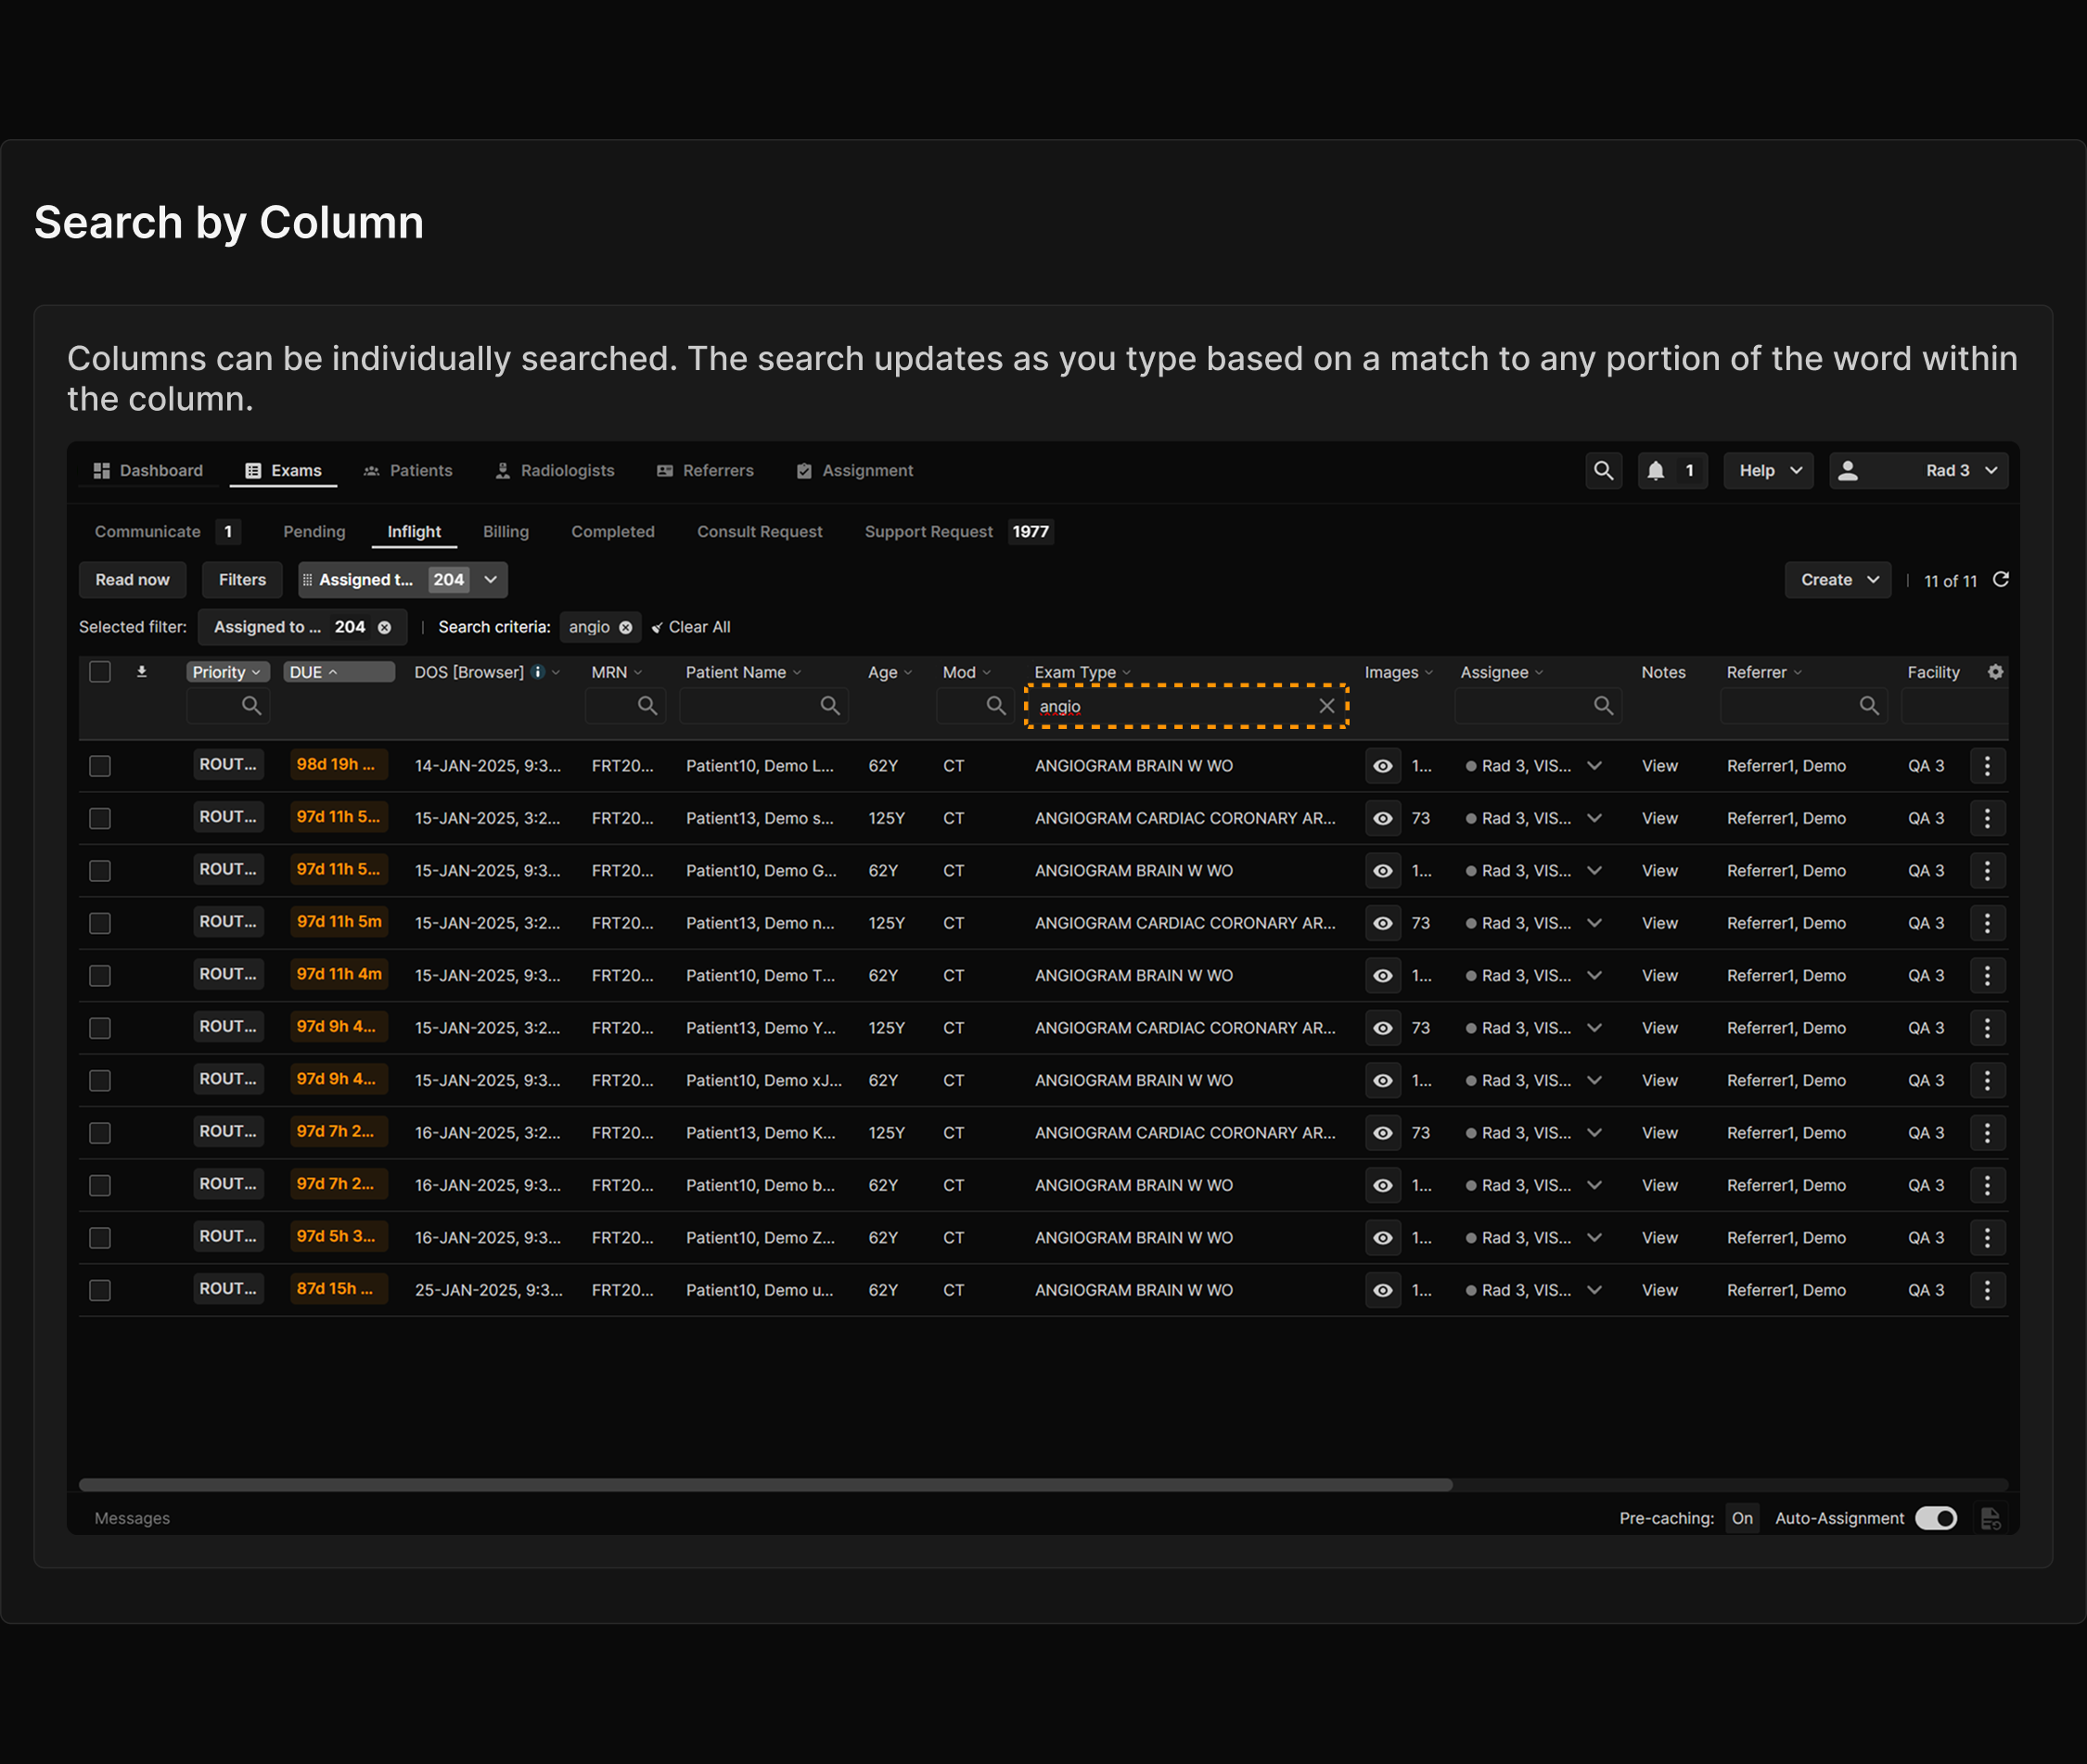This screenshot has width=2087, height=1764.
Task: Click the Patient Name search magnifier
Action: coord(830,706)
